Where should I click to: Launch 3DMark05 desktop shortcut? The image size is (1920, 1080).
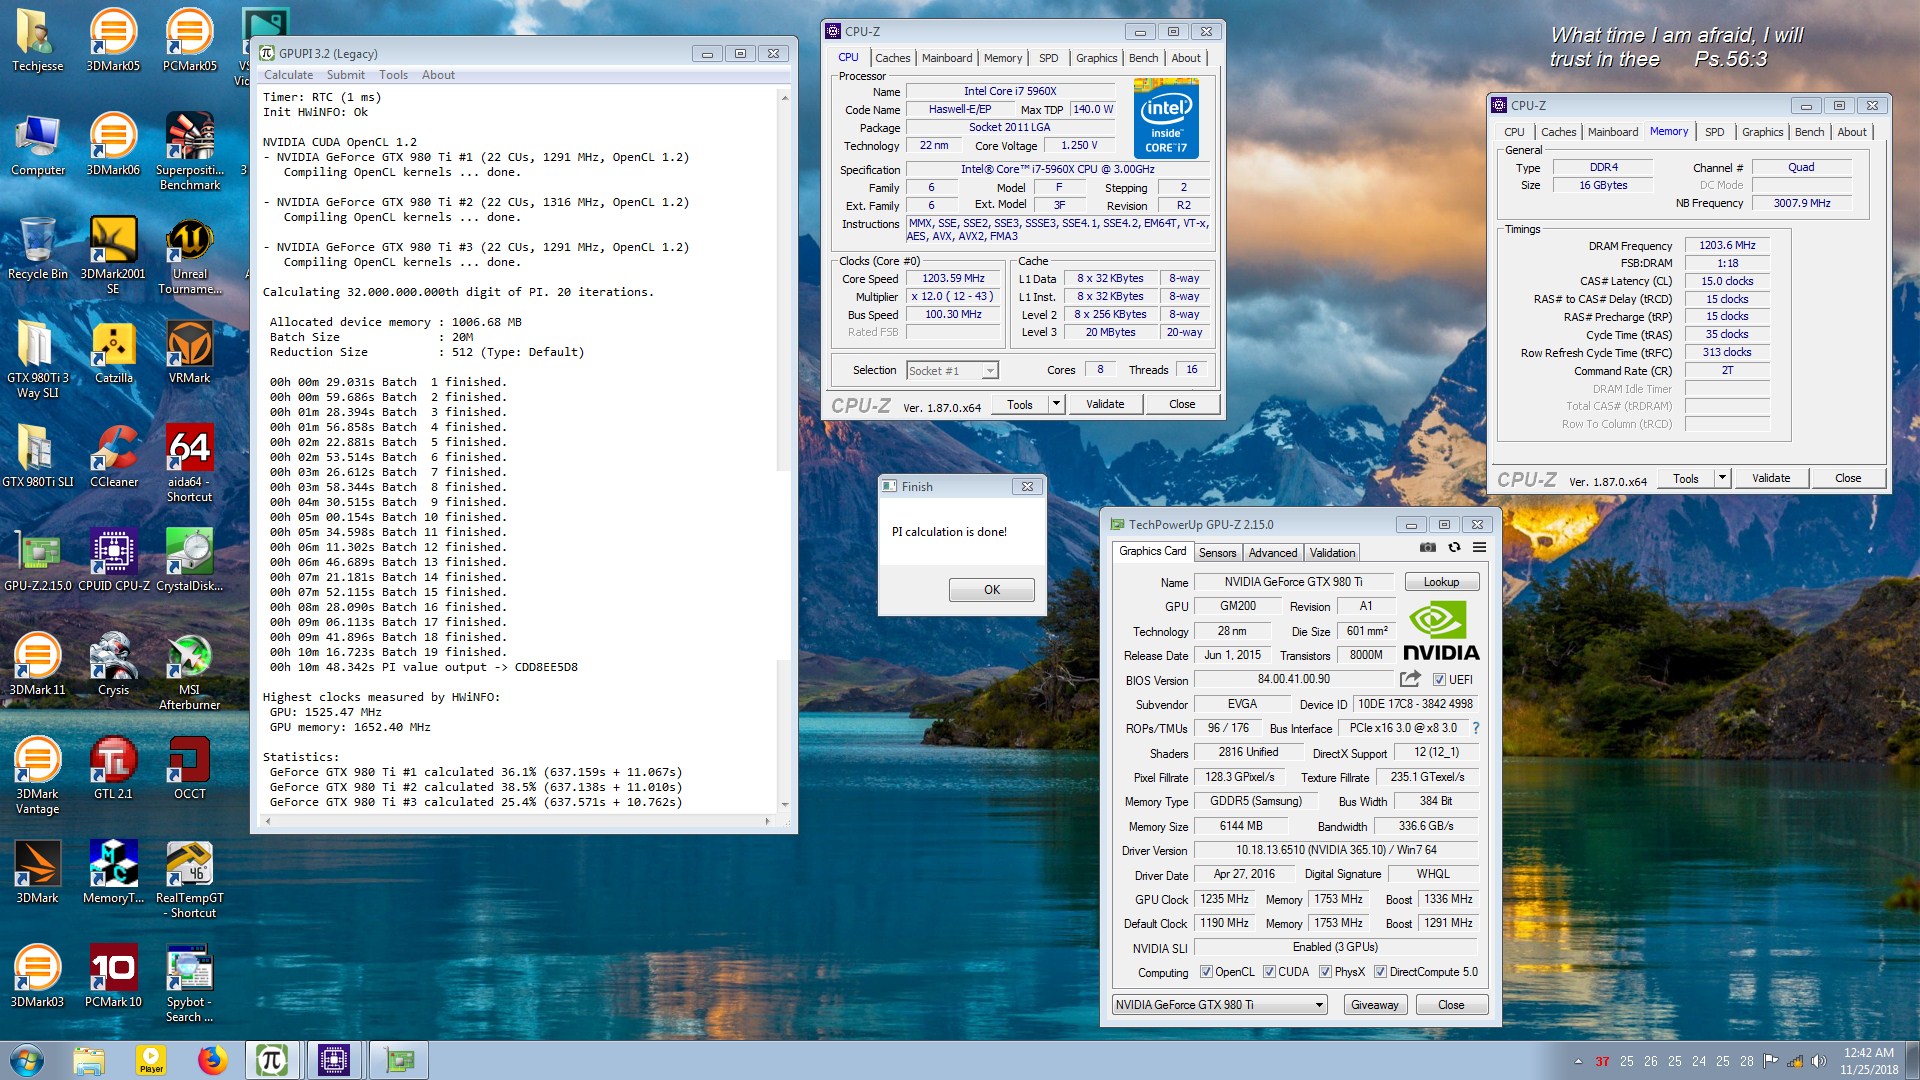click(113, 40)
